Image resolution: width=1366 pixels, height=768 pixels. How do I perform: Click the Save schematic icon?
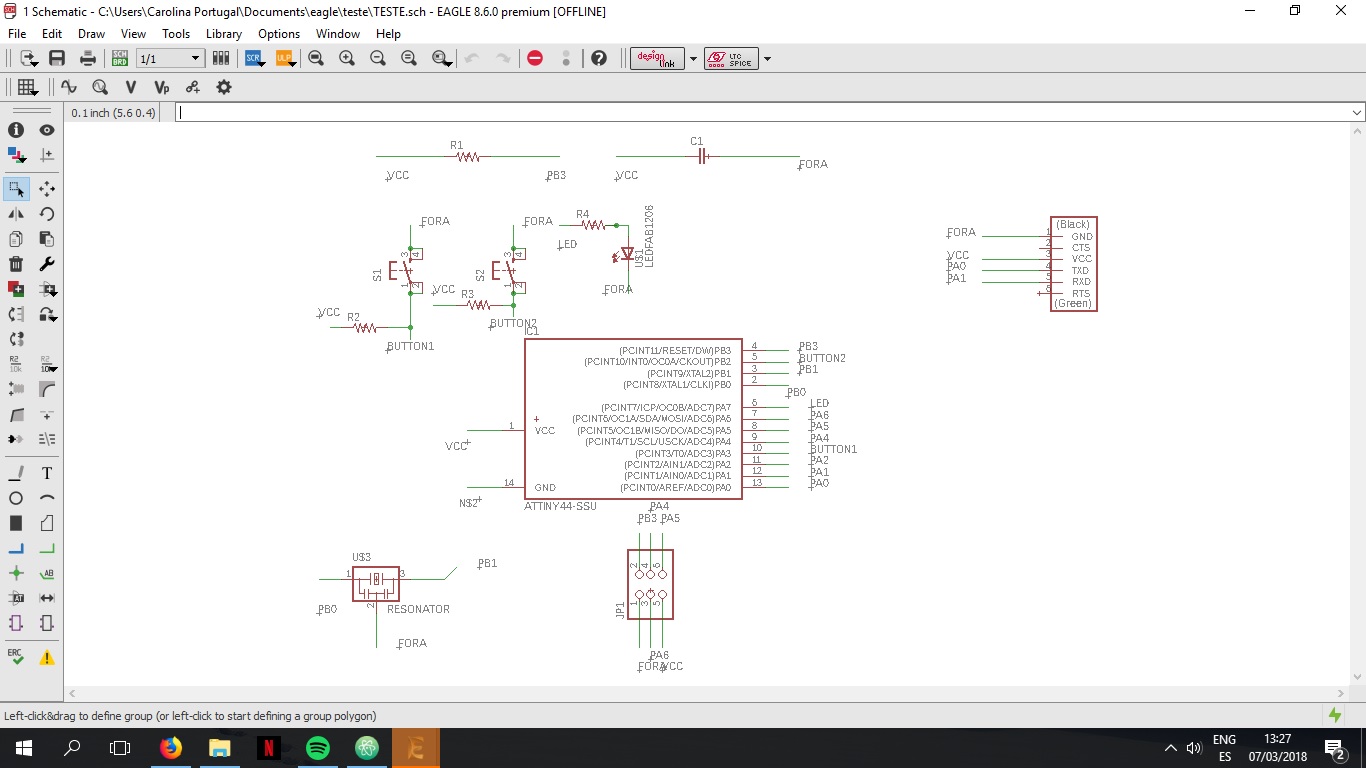57,58
